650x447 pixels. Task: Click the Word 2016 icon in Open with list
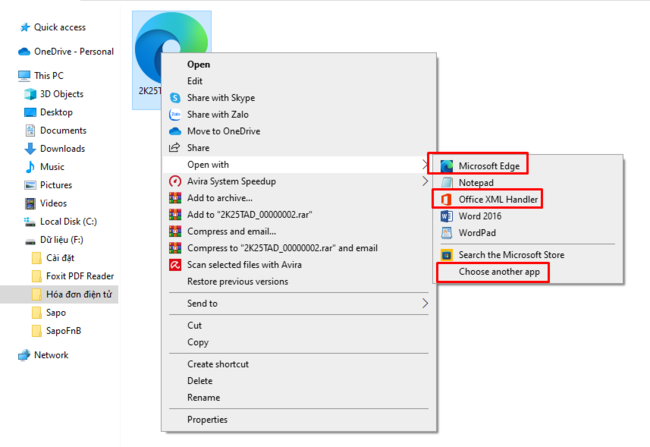tap(446, 216)
